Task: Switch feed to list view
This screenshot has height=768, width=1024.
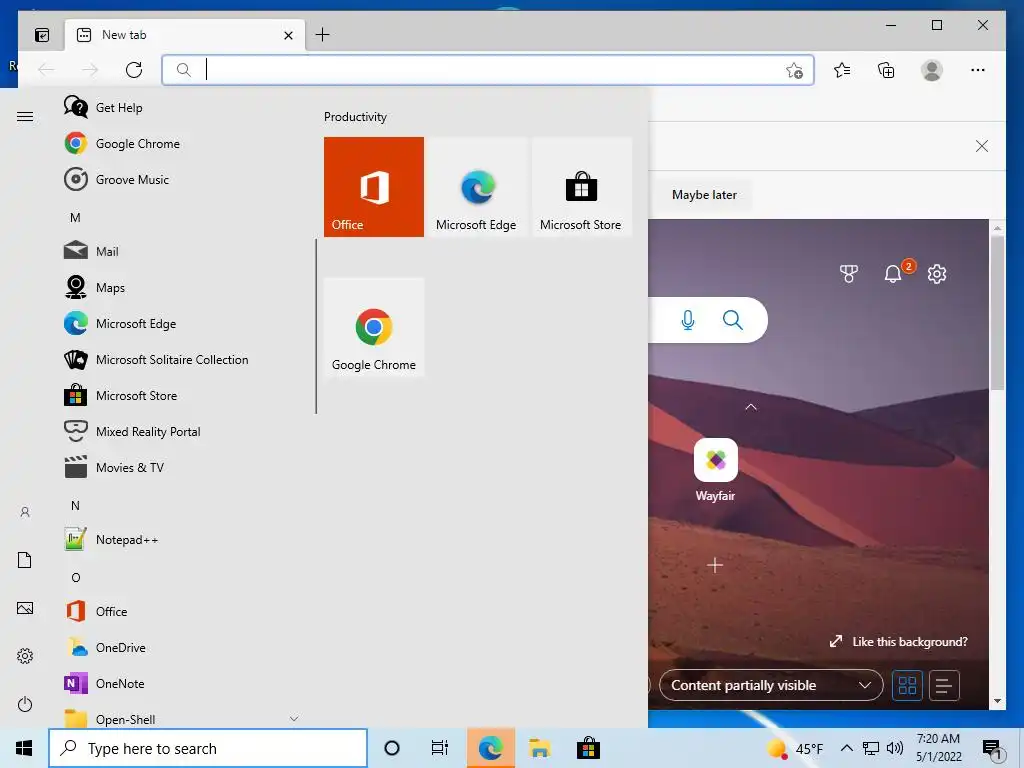Action: pos(944,686)
